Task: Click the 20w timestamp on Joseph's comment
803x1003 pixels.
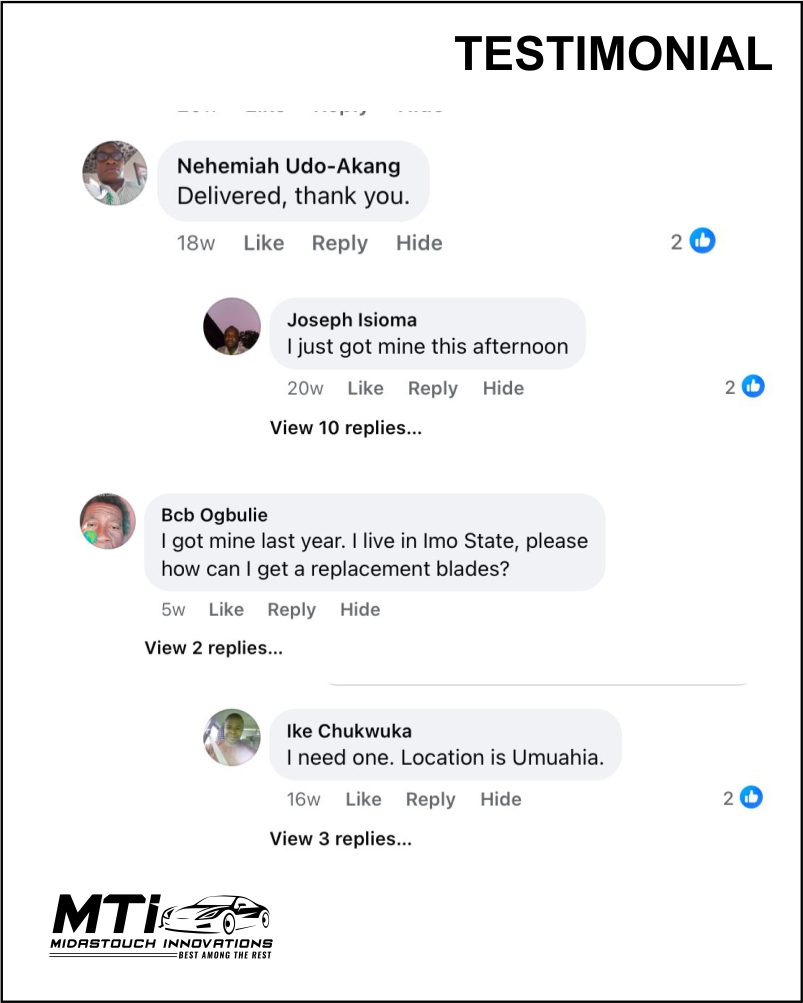Action: 305,388
